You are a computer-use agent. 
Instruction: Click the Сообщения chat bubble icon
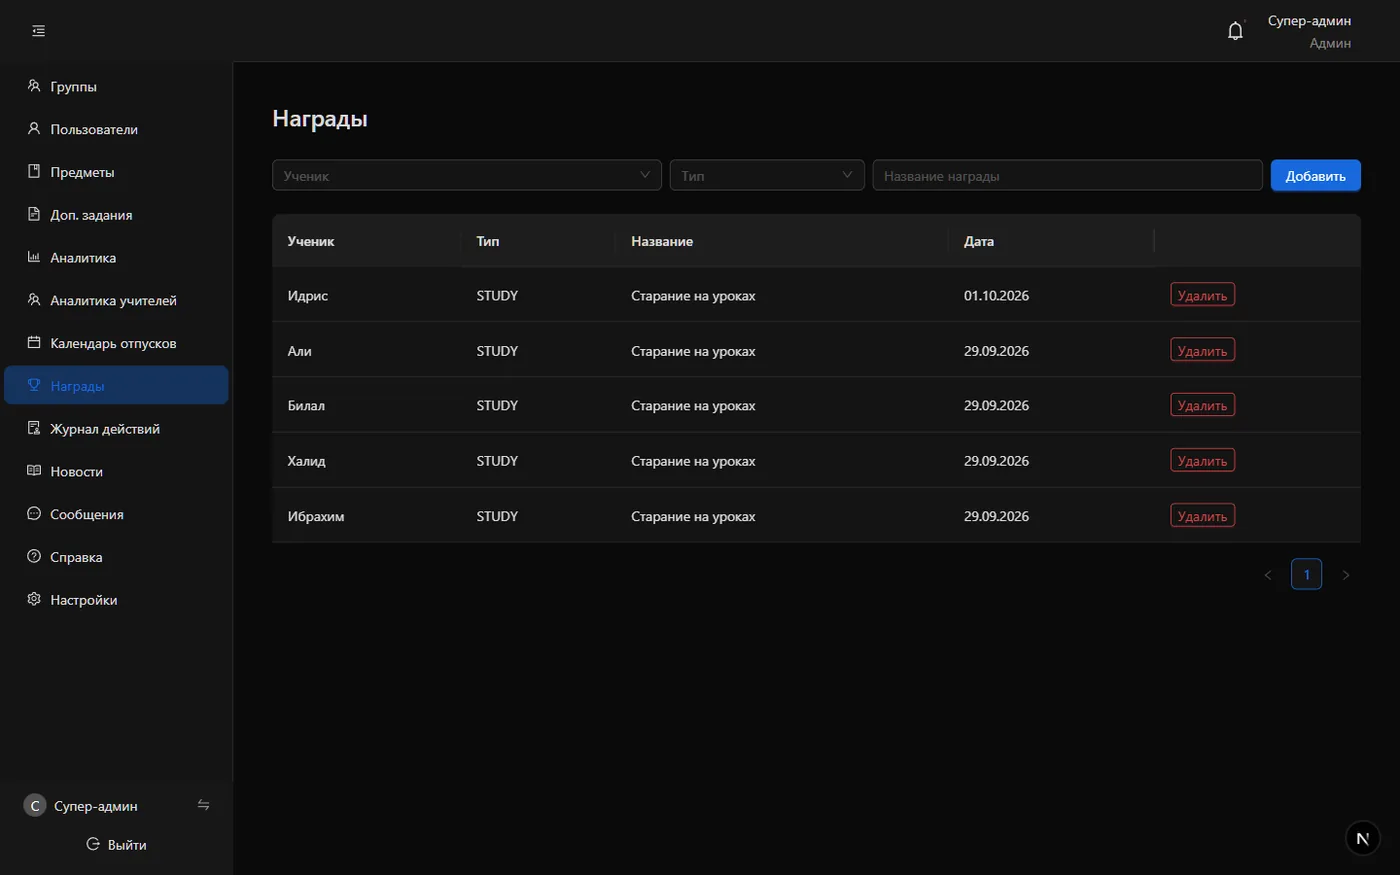34,514
